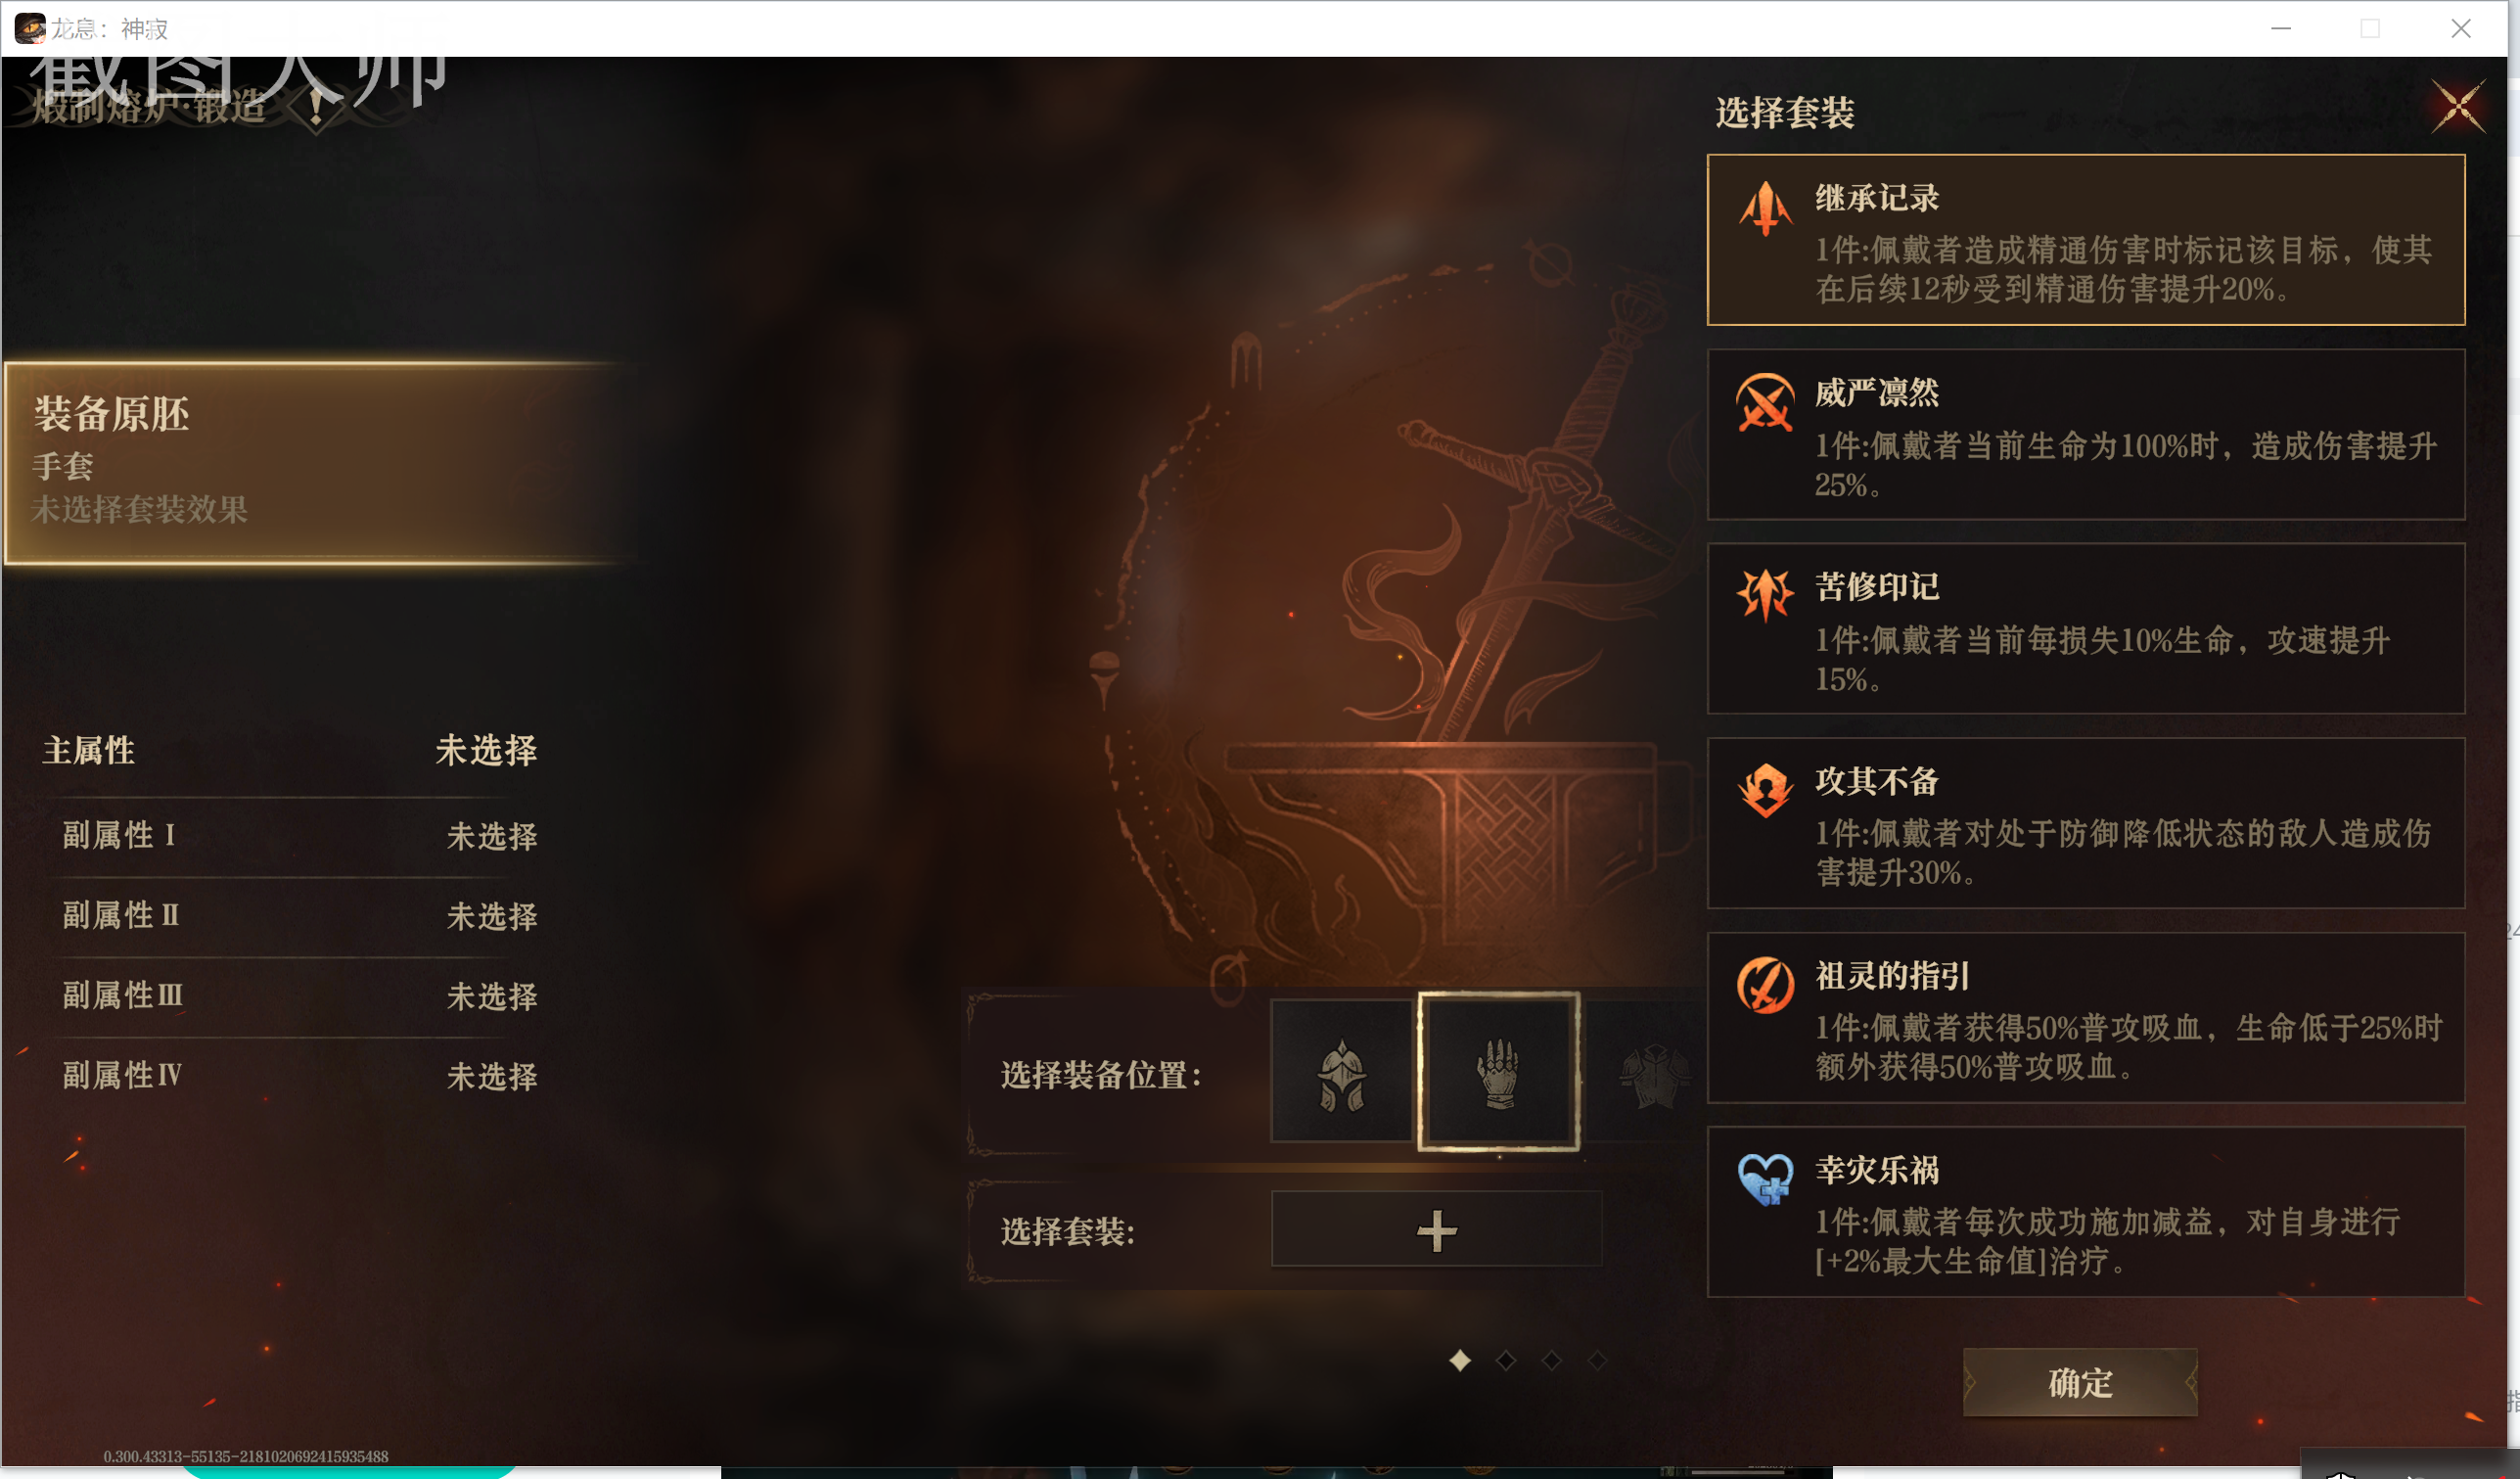Select the gloves equipment slot icon
The width and height of the screenshot is (2520, 1479).
[1499, 1072]
